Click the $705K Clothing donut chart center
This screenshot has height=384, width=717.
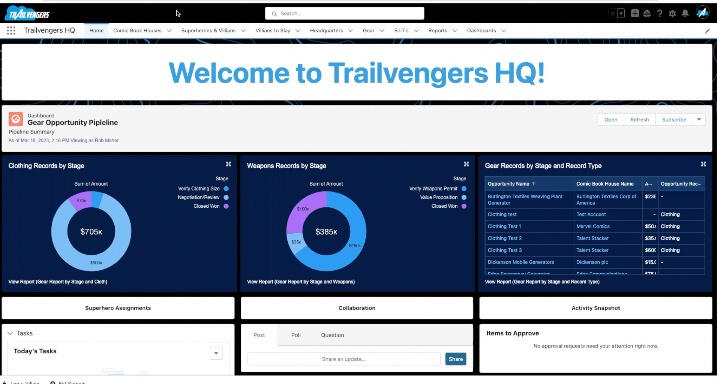click(x=91, y=232)
